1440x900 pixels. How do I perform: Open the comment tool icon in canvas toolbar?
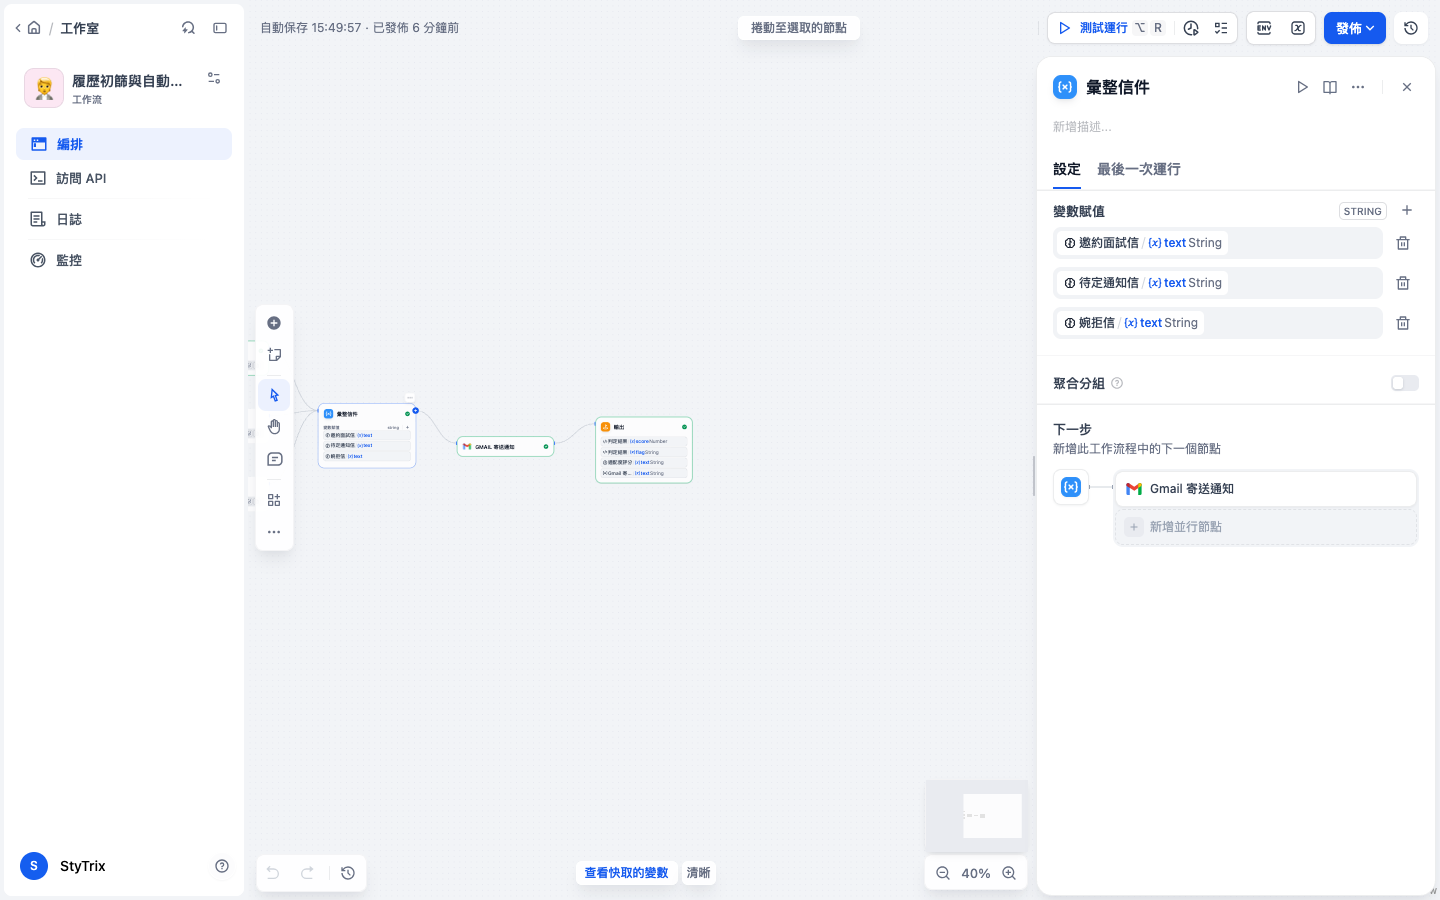click(x=274, y=459)
